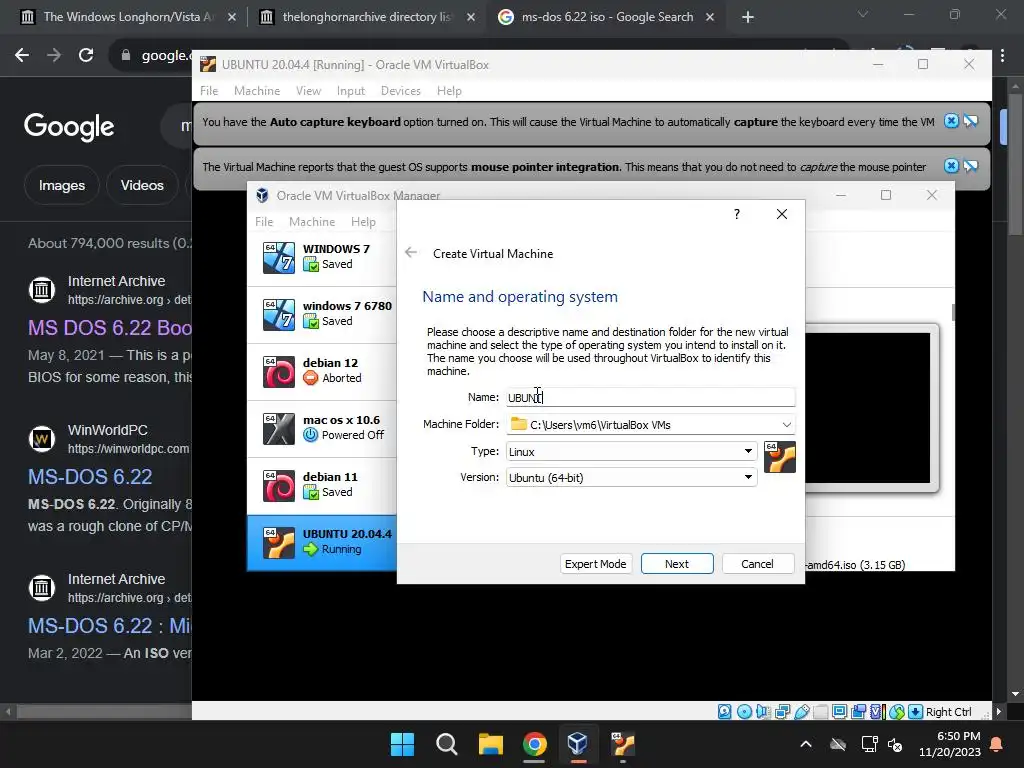
Task: Click the Cancel button
Action: (758, 564)
